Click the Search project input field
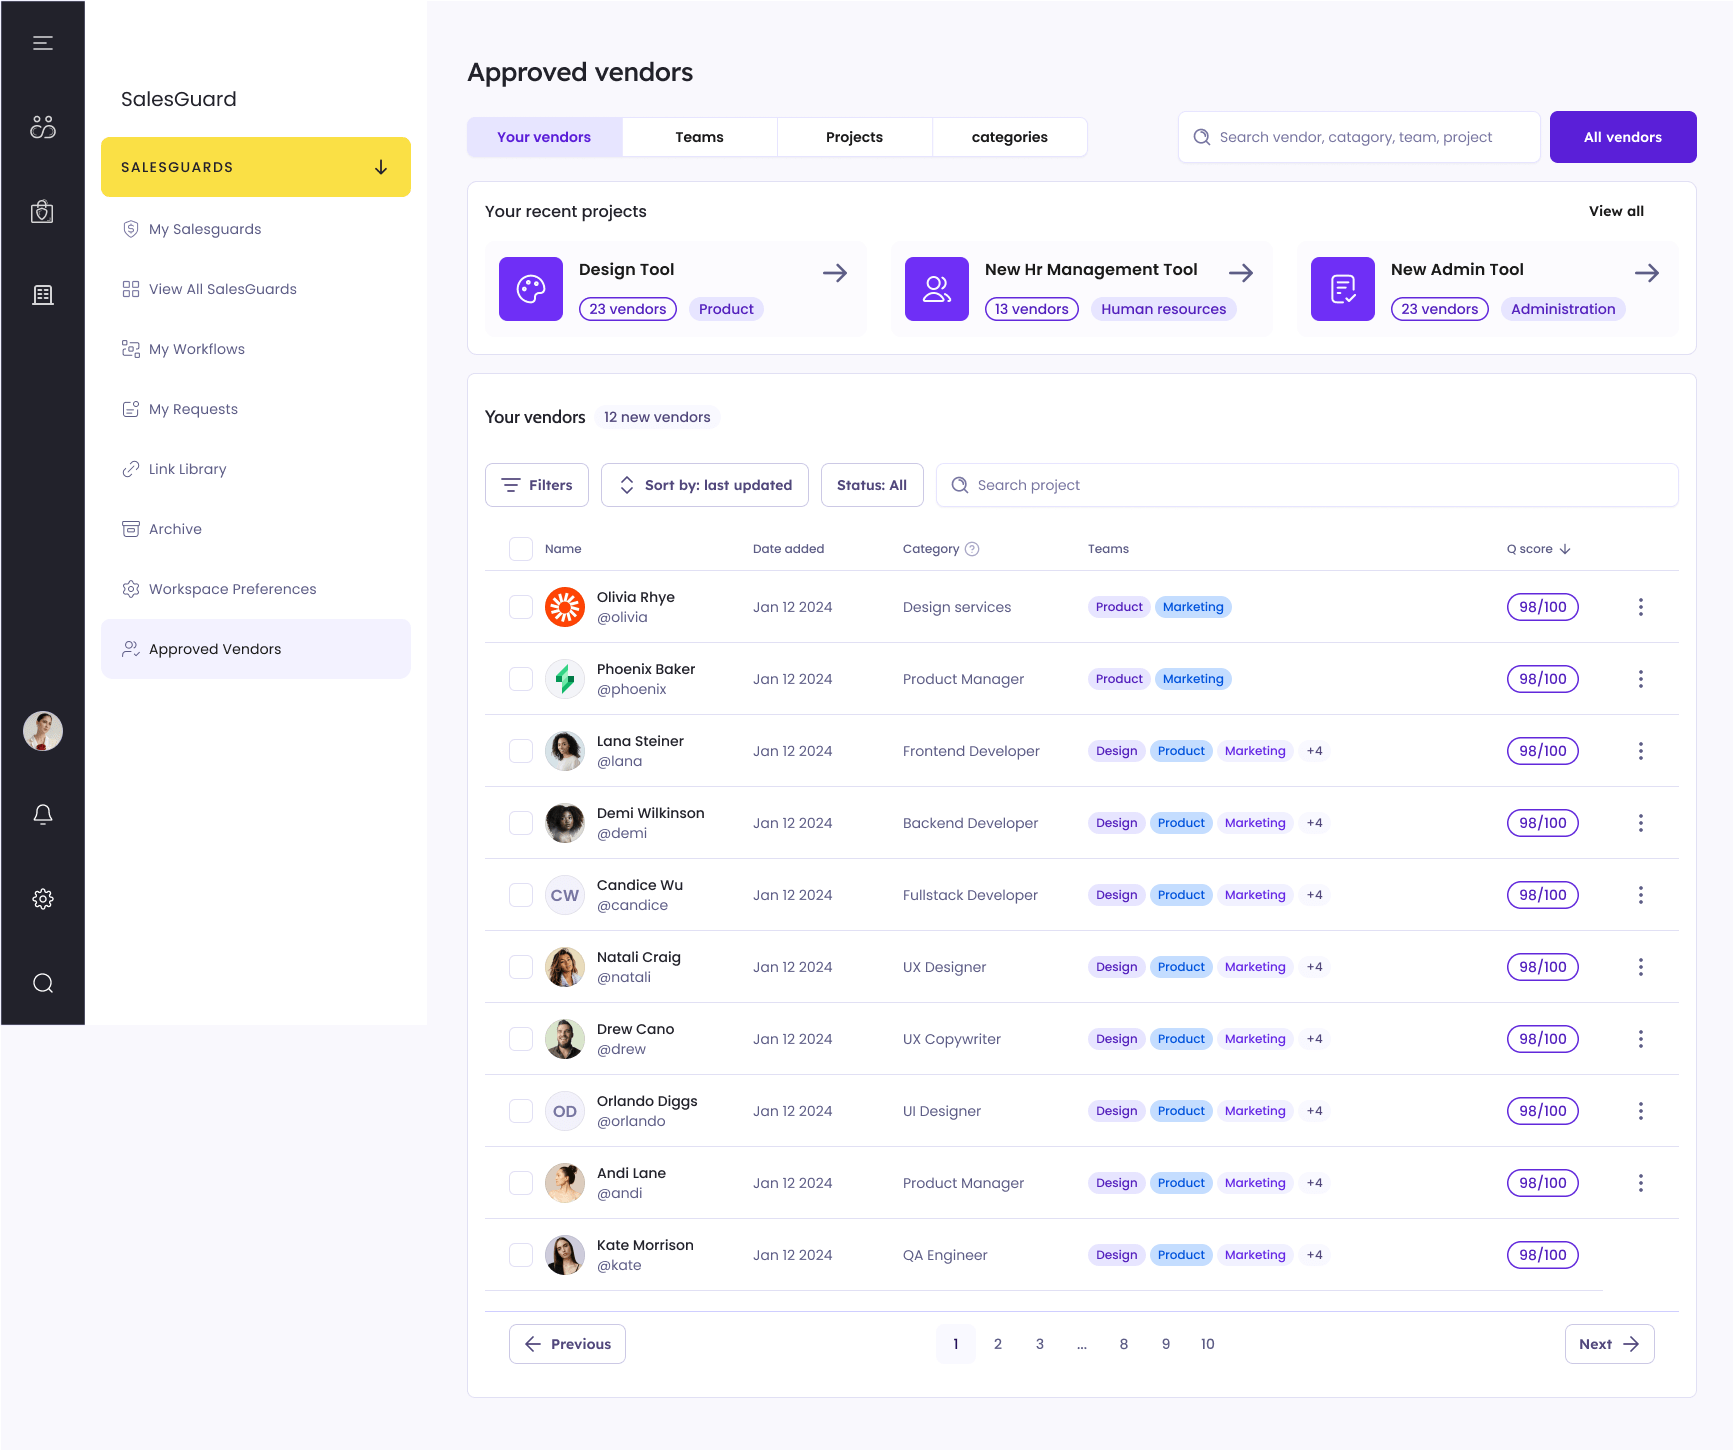The width and height of the screenshot is (1733, 1450). pyautogui.click(x=1306, y=485)
